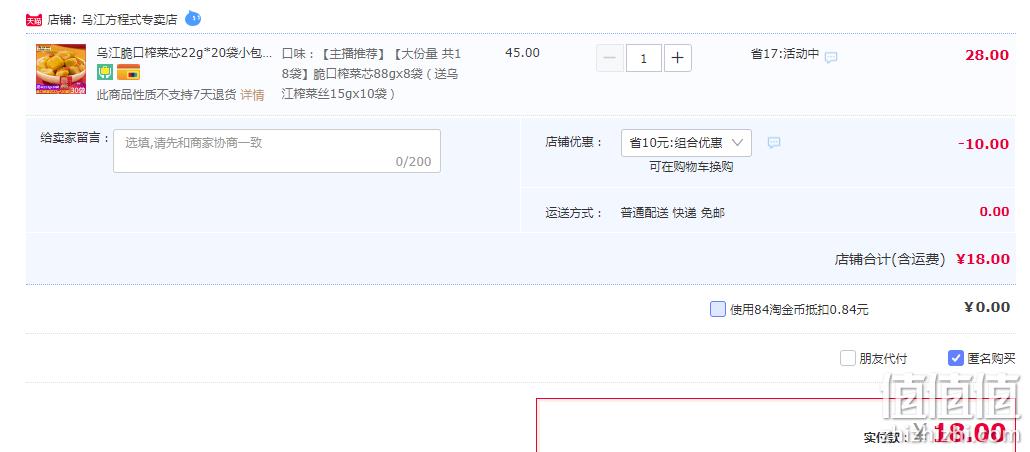Open the blue Wangwang chat icon next to the shop name
Screen dimensions: 1030x452
point(192,18)
